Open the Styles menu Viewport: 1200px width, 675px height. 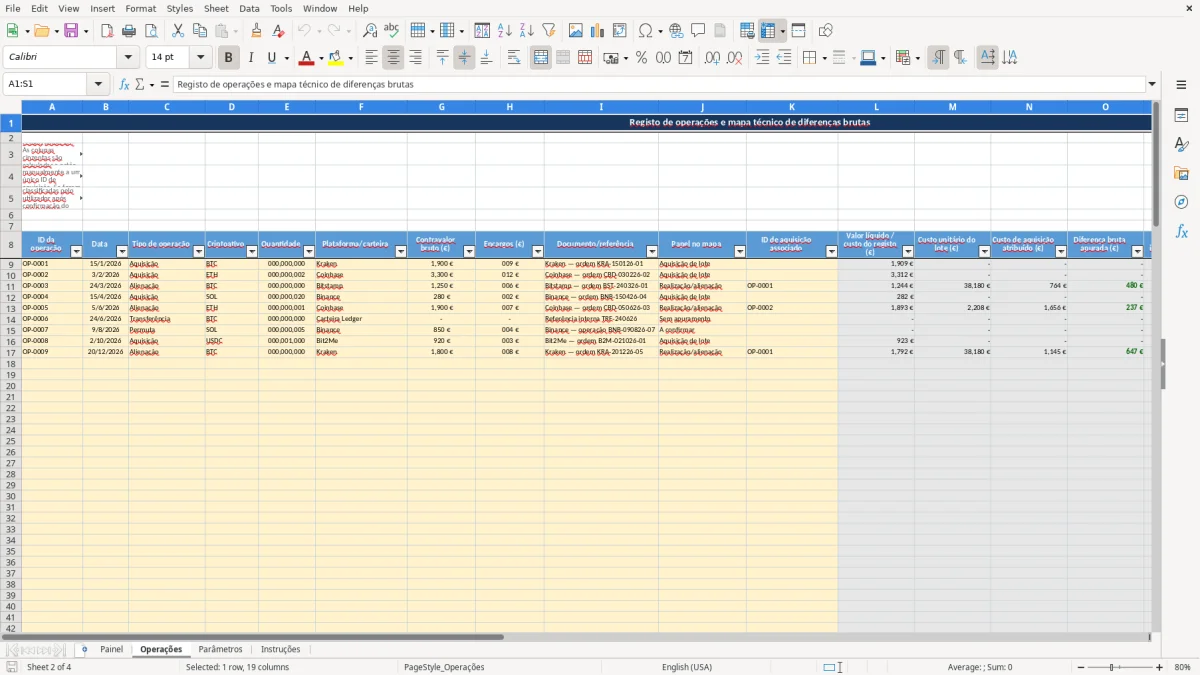pos(180,8)
